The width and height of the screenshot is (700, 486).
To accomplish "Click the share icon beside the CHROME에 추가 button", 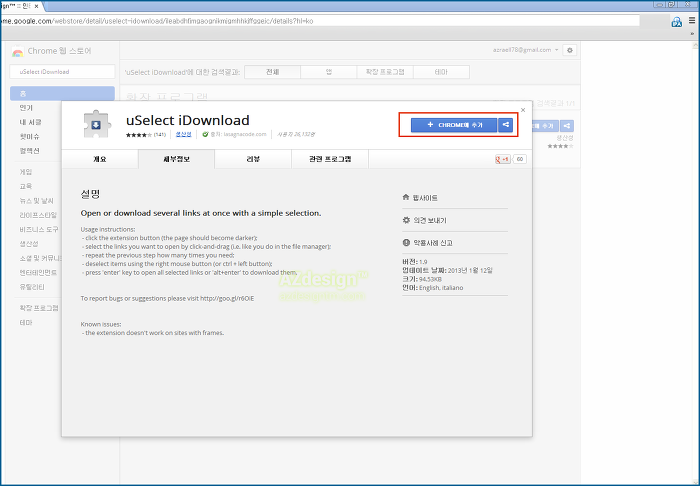I will [505, 125].
